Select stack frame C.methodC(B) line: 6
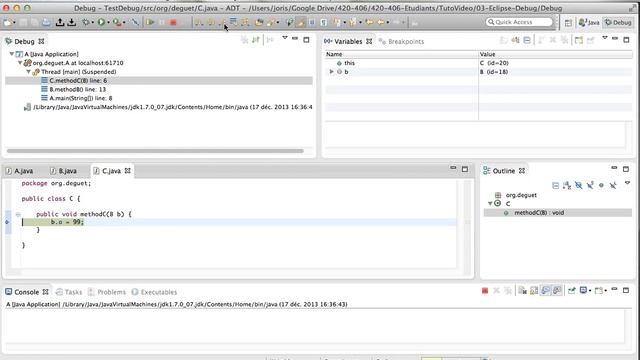Screen dimensions: 640x360 tap(159, 80)
